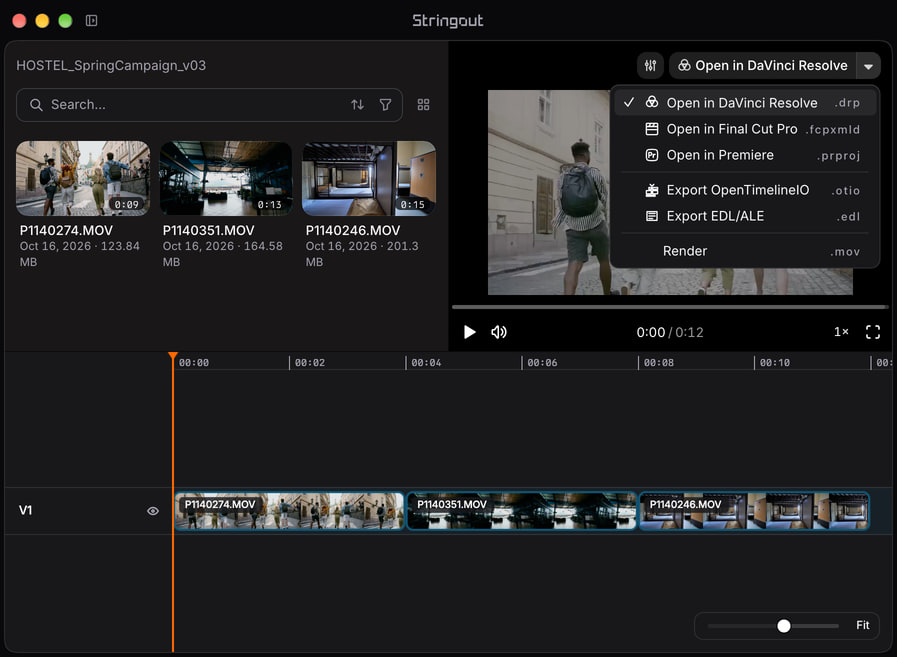
Task: Open the filter funnel icon
Action: 386,105
